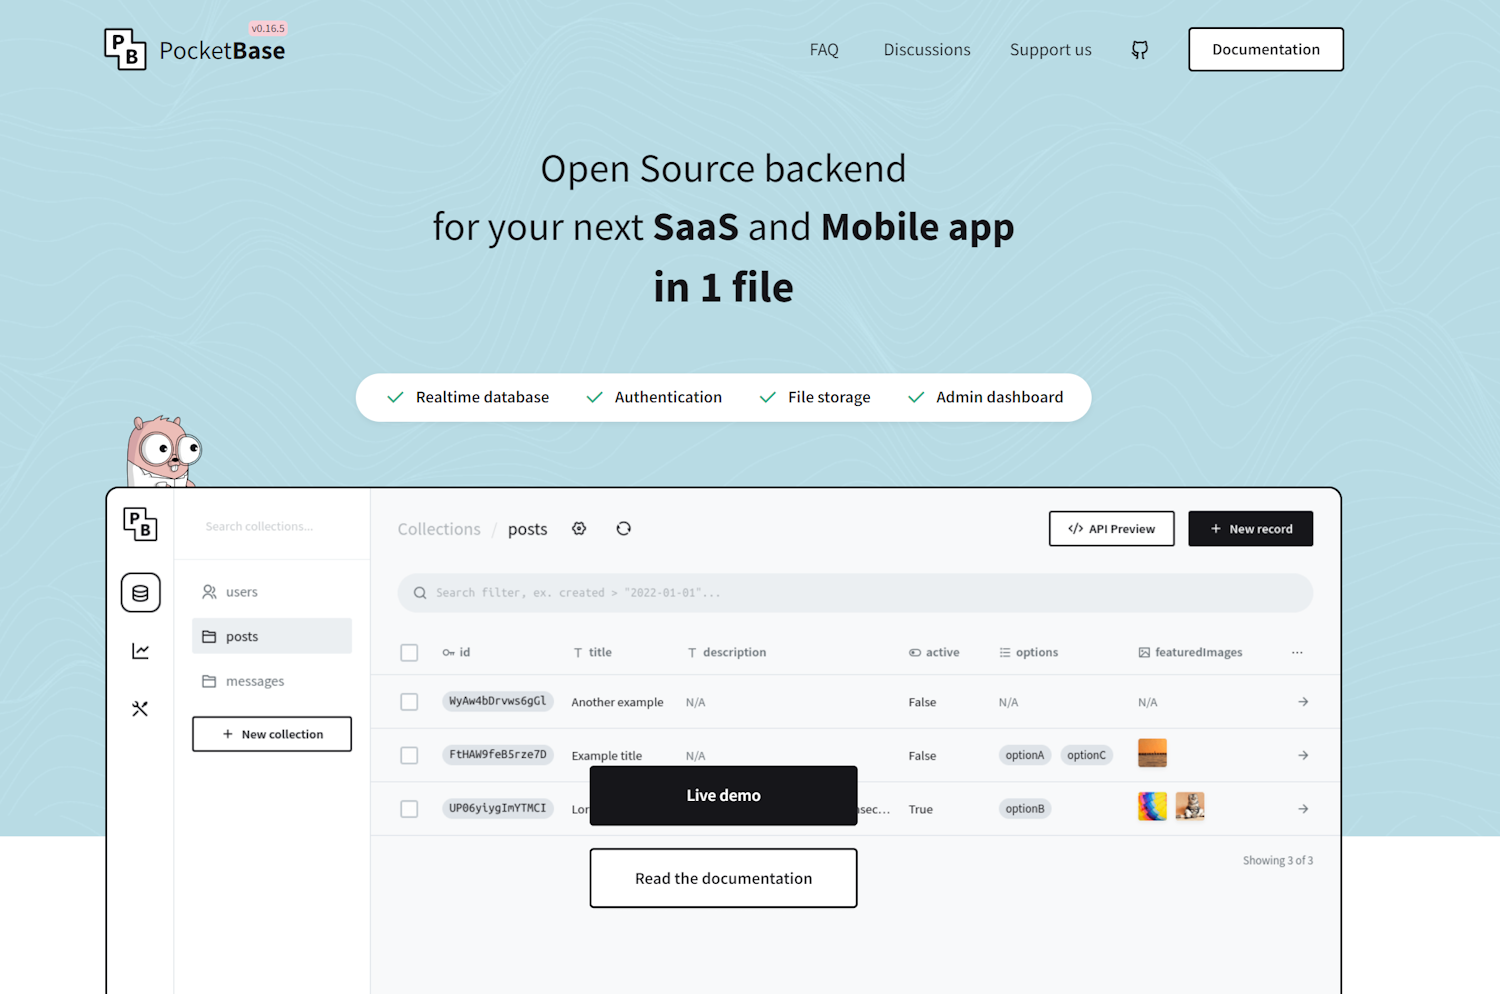Screen dimensions: 1500x994
Task: Click the cat image thumbnail
Action: pyautogui.click(x=1190, y=806)
